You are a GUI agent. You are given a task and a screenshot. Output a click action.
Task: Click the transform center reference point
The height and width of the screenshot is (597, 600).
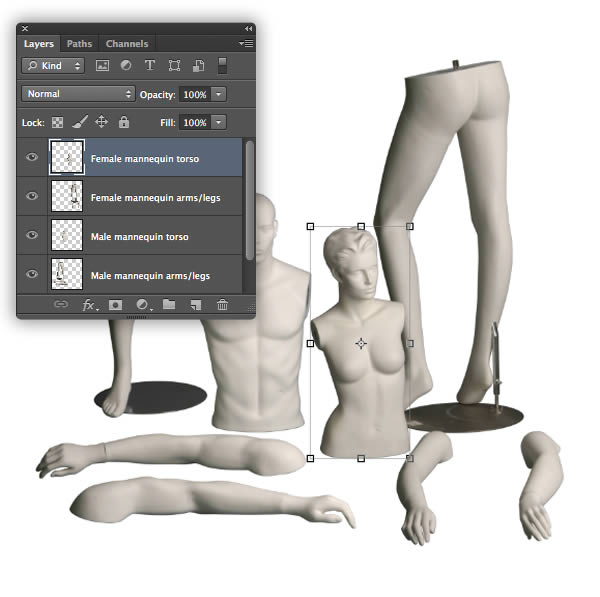[x=361, y=343]
